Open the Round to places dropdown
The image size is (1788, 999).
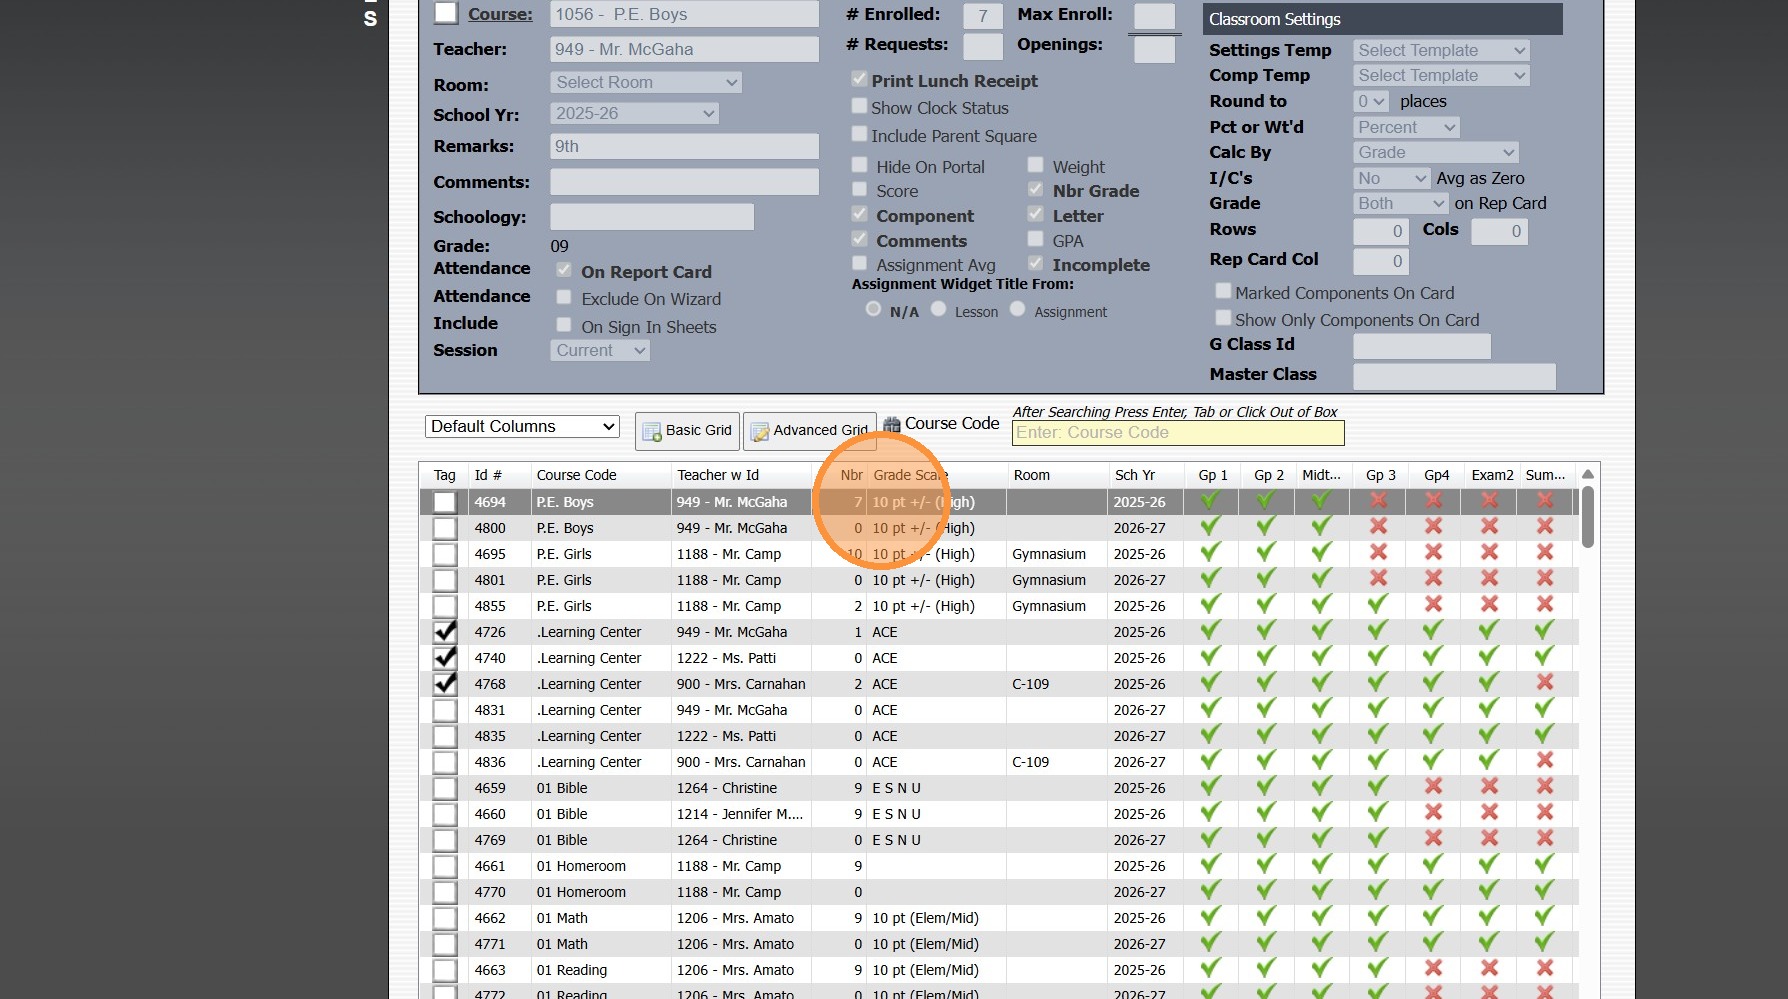coord(1371,101)
